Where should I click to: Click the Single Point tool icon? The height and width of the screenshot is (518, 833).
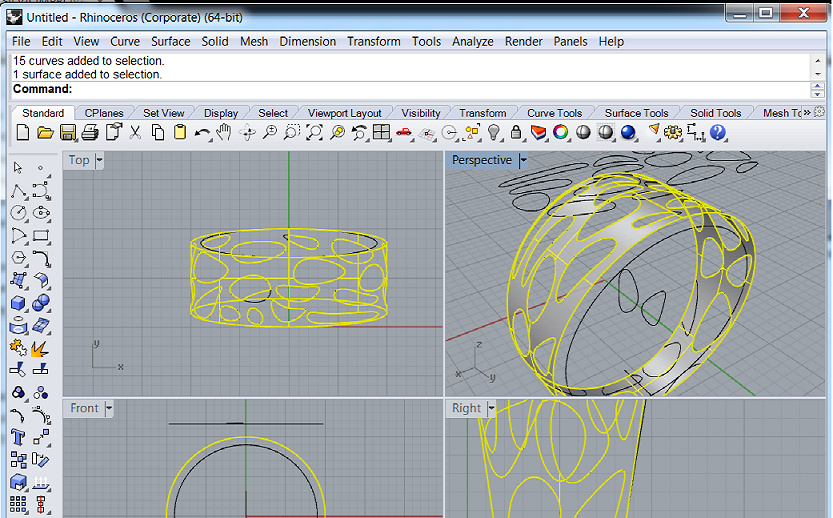point(40,168)
